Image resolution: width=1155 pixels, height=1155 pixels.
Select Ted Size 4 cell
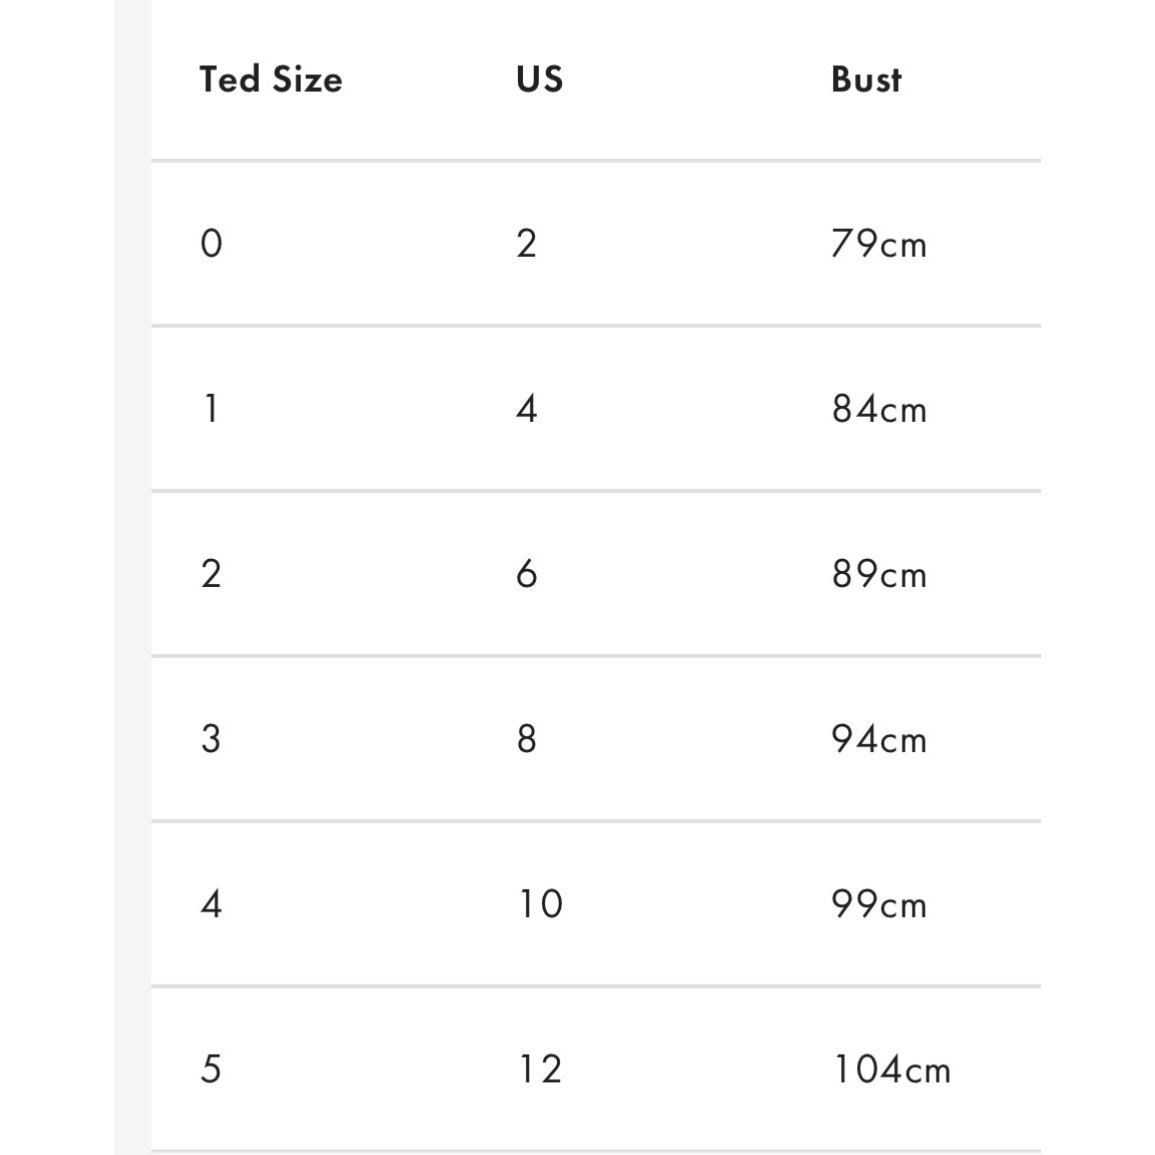pyautogui.click(x=211, y=904)
